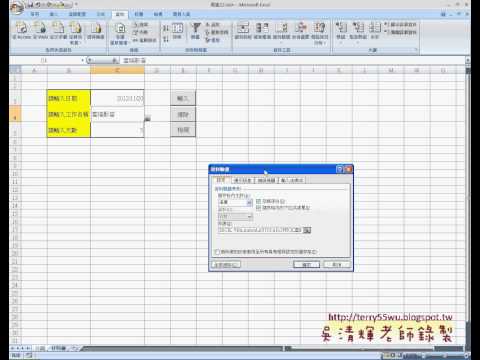
Task: Switch to the Insert ribbon tab
Action: pos(54,14)
